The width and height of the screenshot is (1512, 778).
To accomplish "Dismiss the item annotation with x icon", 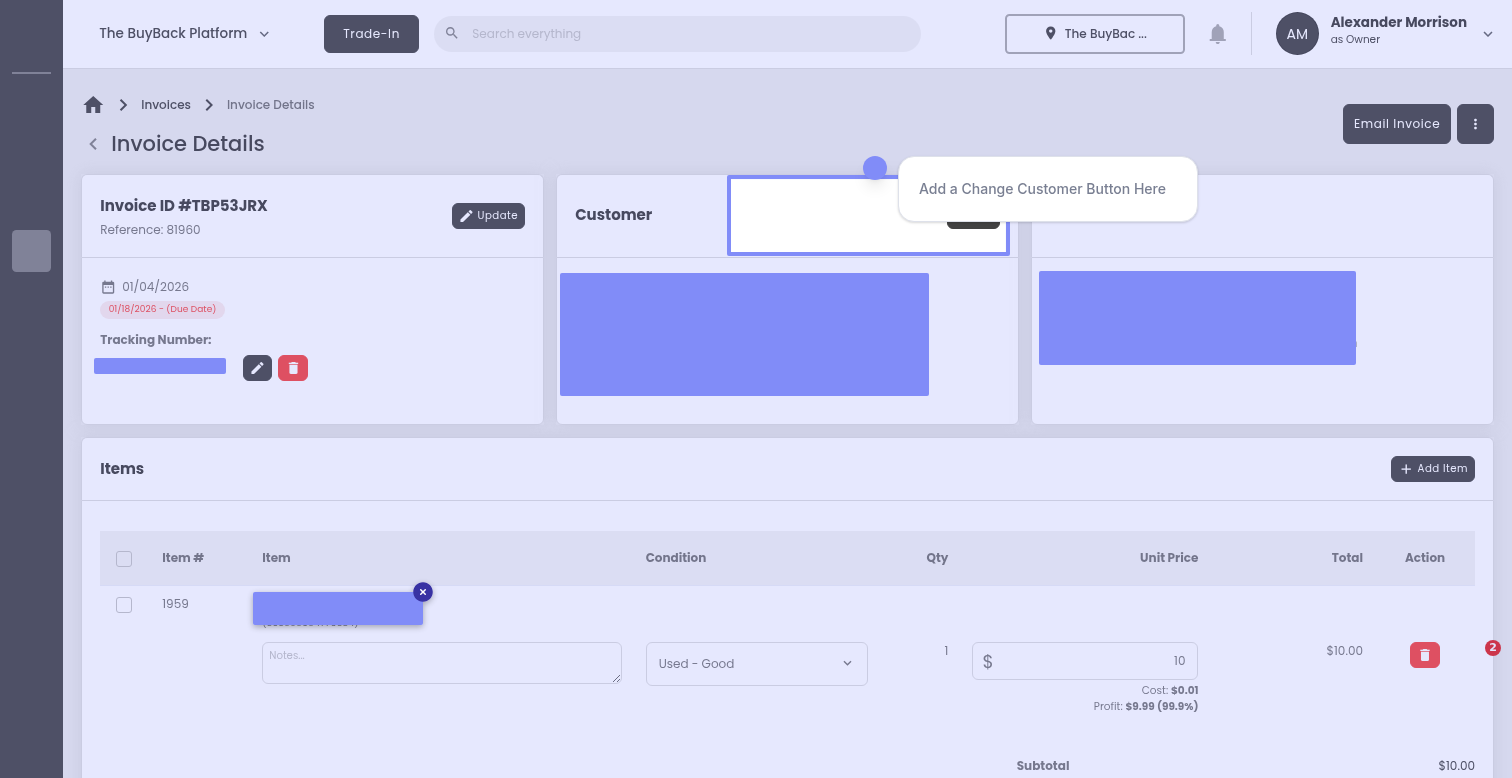I will [x=423, y=592].
